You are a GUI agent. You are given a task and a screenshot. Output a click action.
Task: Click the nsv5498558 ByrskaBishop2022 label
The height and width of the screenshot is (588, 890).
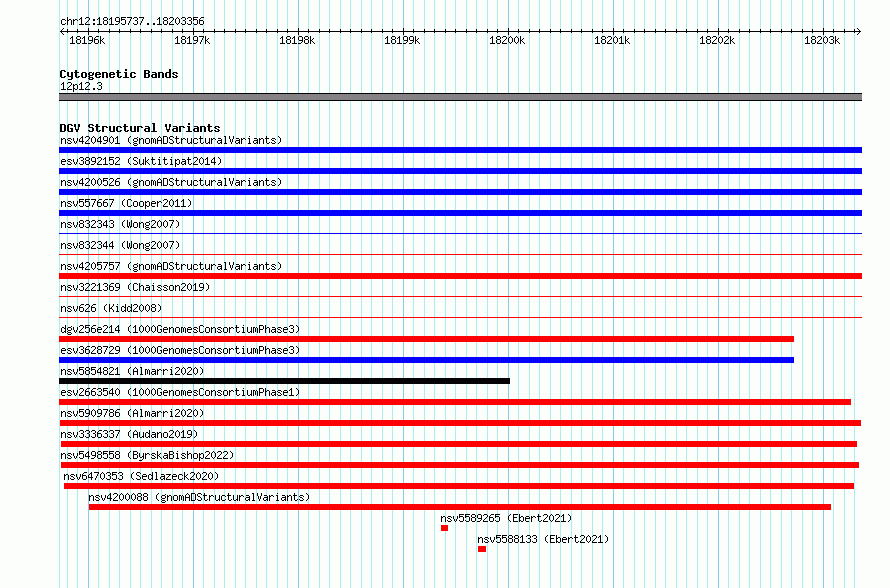pyautogui.click(x=147, y=455)
